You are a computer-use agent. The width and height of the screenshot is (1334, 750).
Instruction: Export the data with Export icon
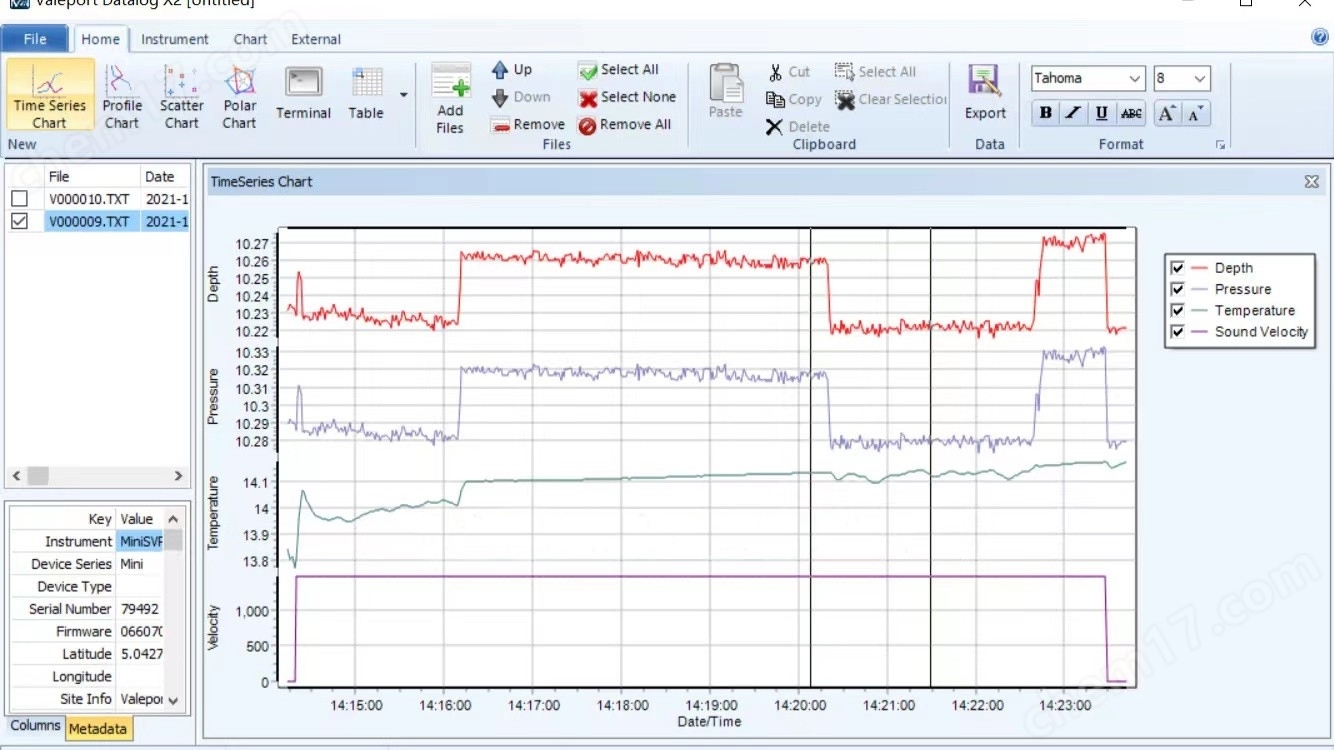point(984,94)
